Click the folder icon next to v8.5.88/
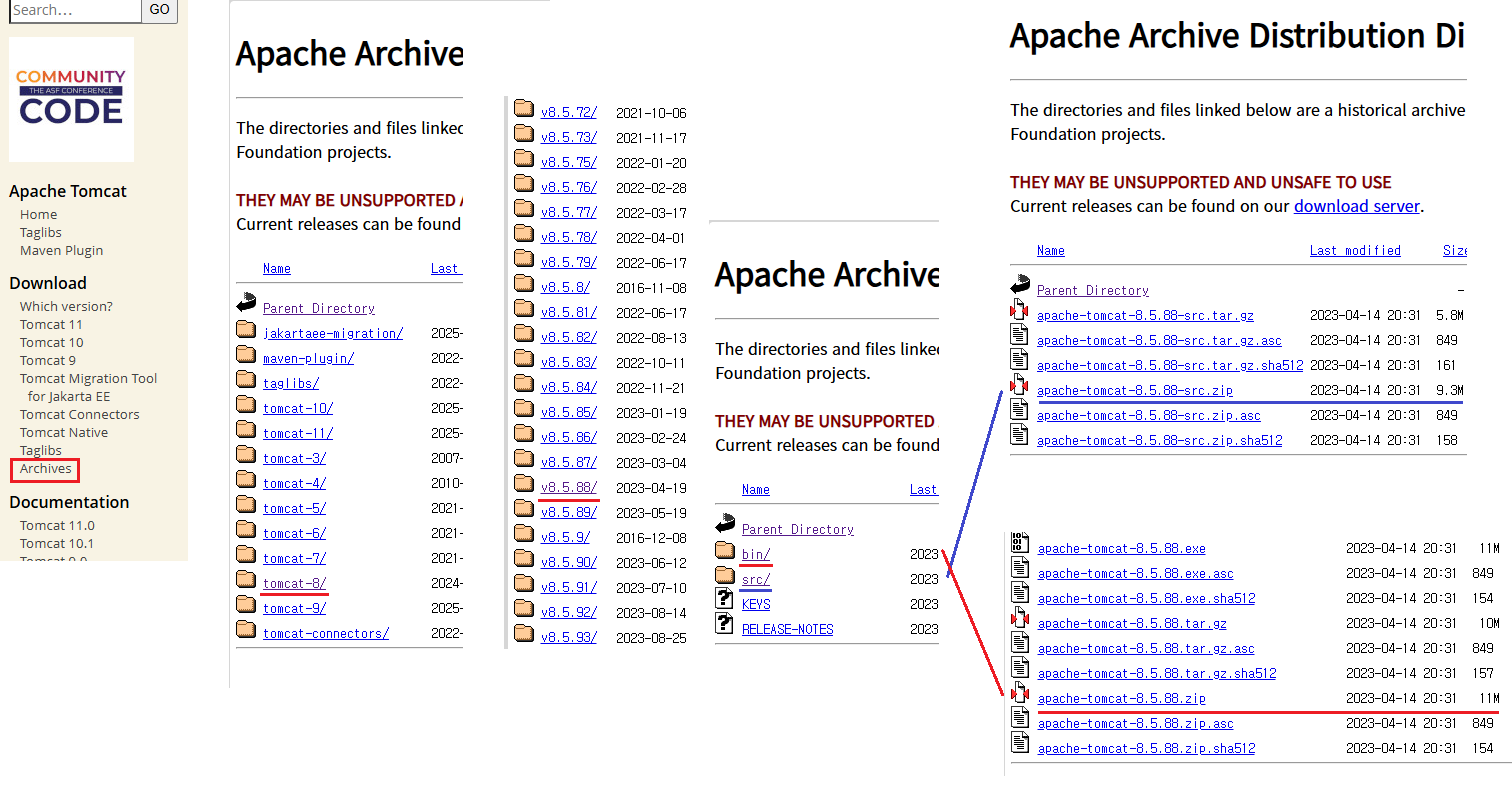This screenshot has width=1512, height=787. tap(524, 484)
